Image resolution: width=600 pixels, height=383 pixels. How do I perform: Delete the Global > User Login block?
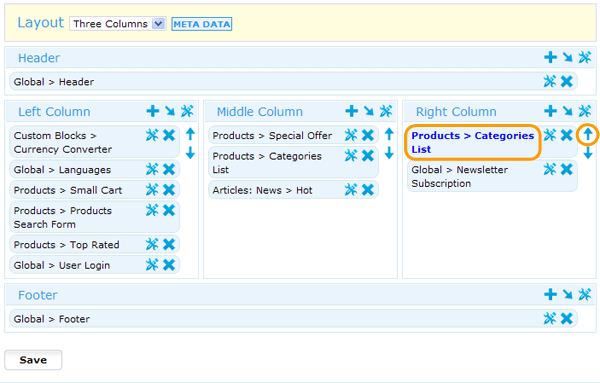169,265
